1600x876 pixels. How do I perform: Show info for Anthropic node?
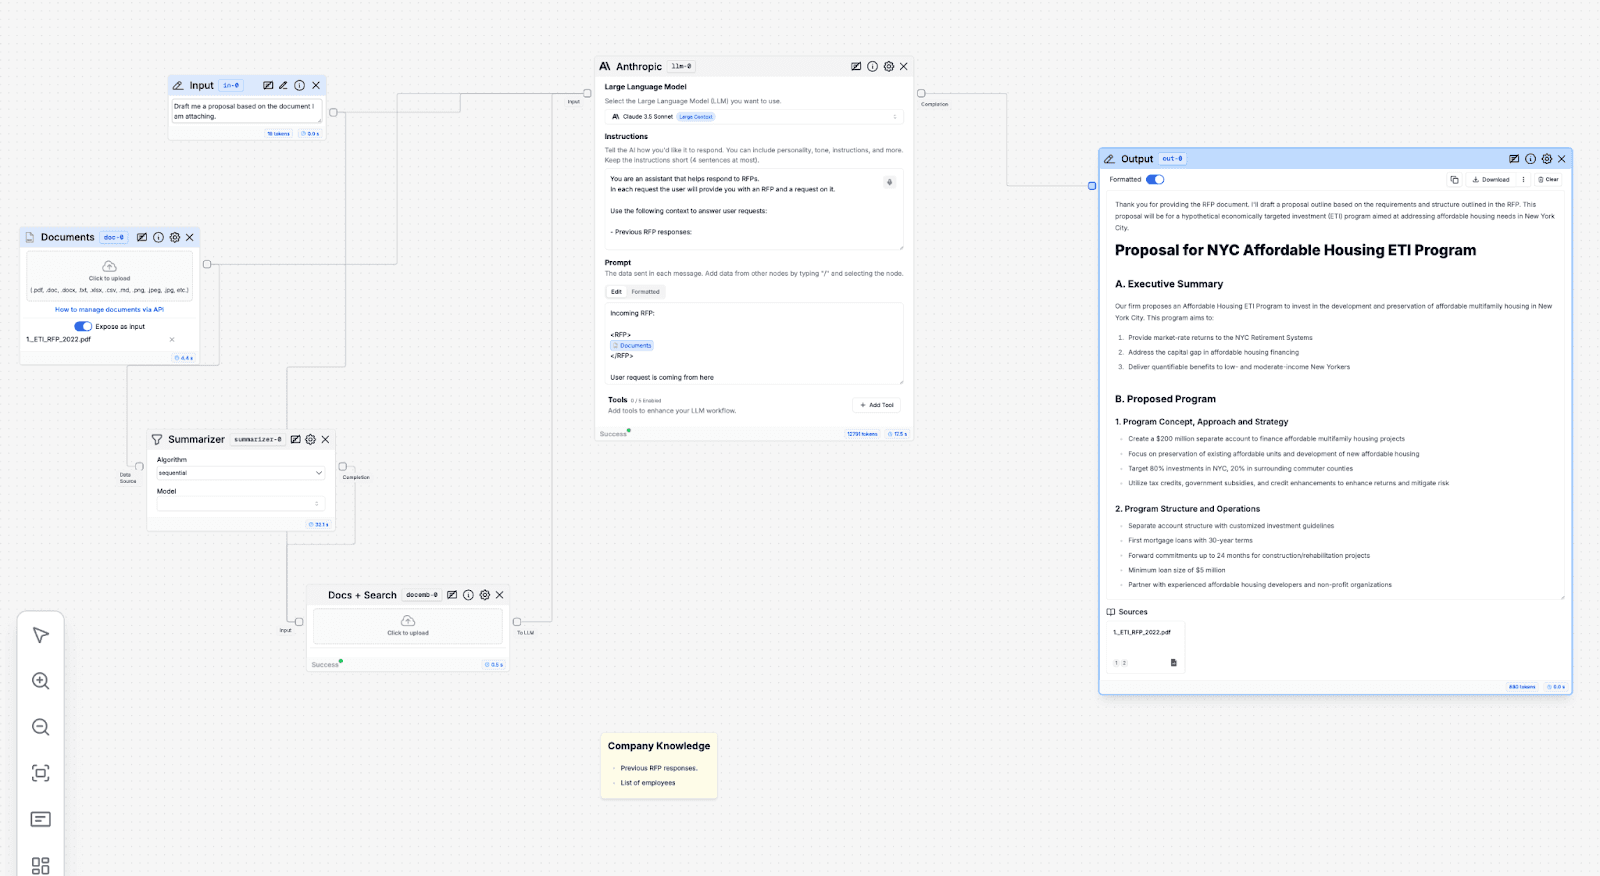pos(872,66)
